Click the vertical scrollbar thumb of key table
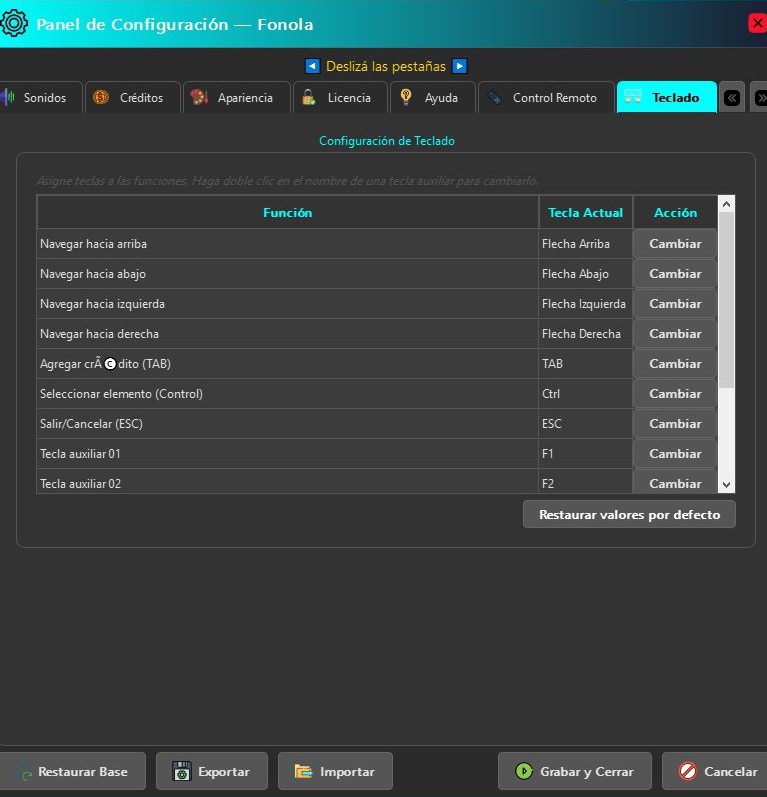767x797 pixels. tap(726, 300)
